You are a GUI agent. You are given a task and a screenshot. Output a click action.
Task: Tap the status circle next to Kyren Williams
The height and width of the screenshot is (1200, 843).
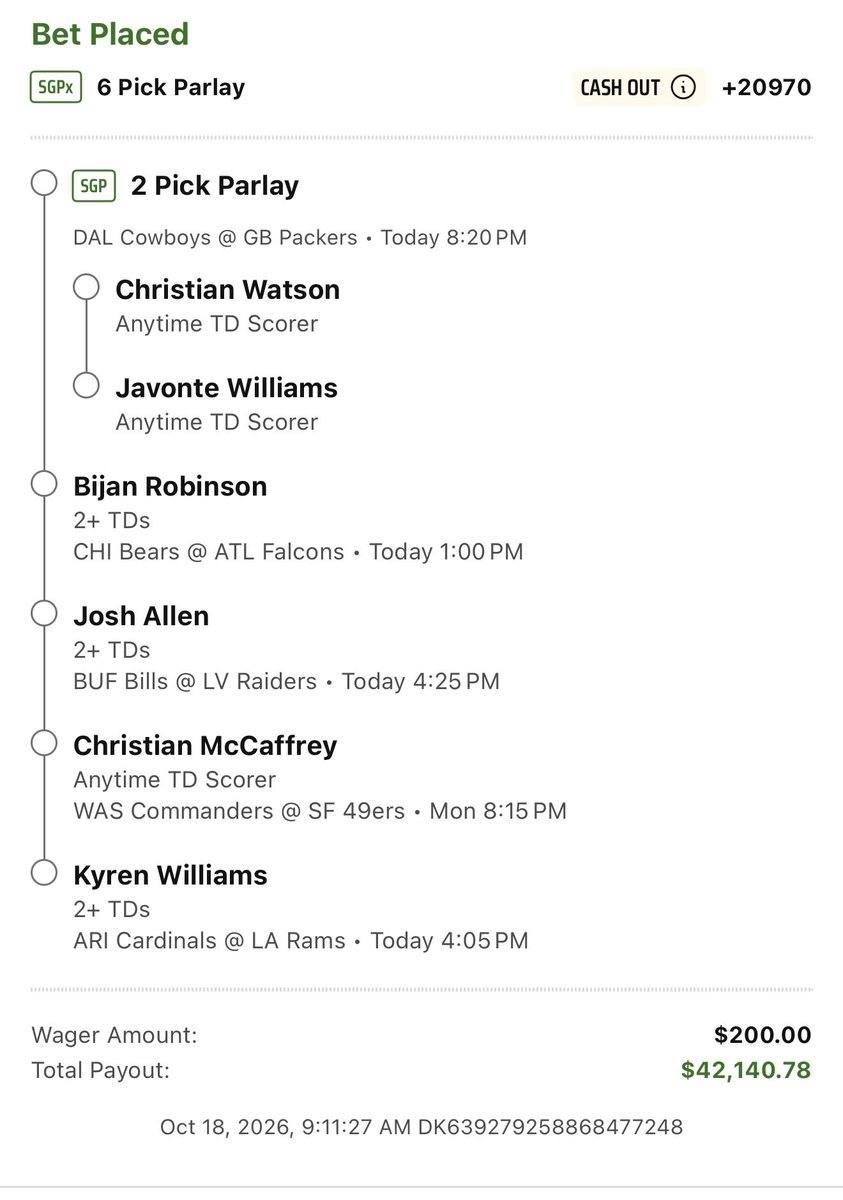coord(44,873)
